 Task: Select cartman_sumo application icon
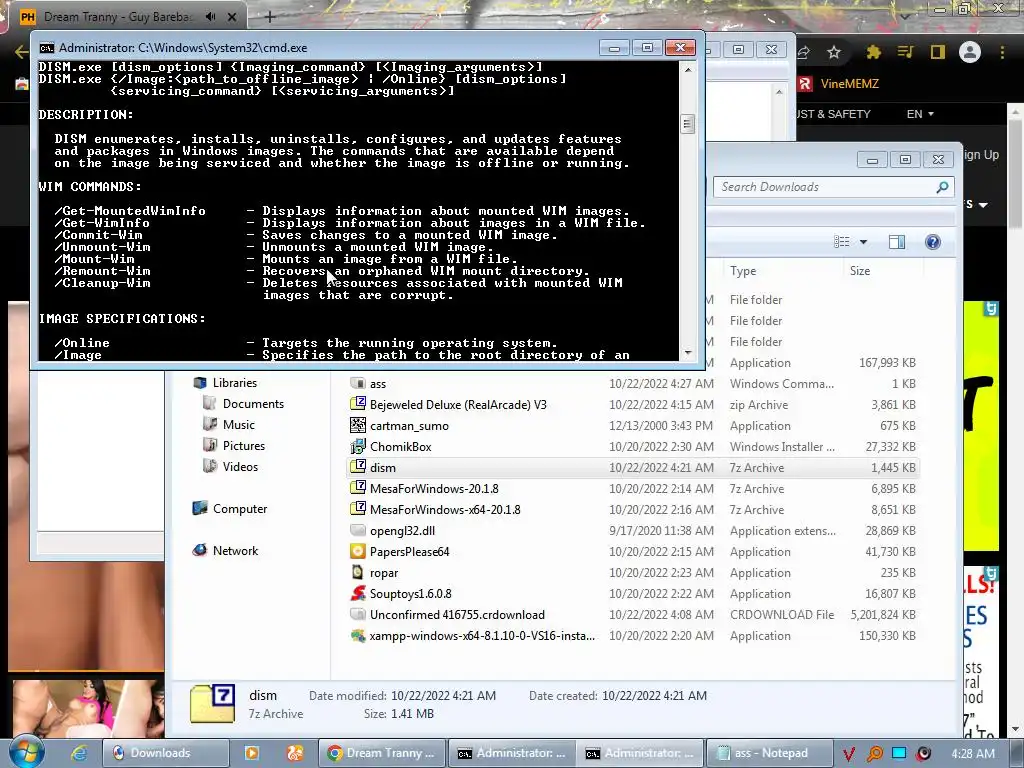(x=358, y=425)
